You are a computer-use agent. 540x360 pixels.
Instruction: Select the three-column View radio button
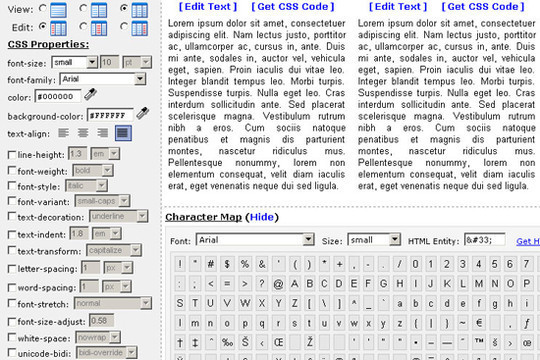124,8
